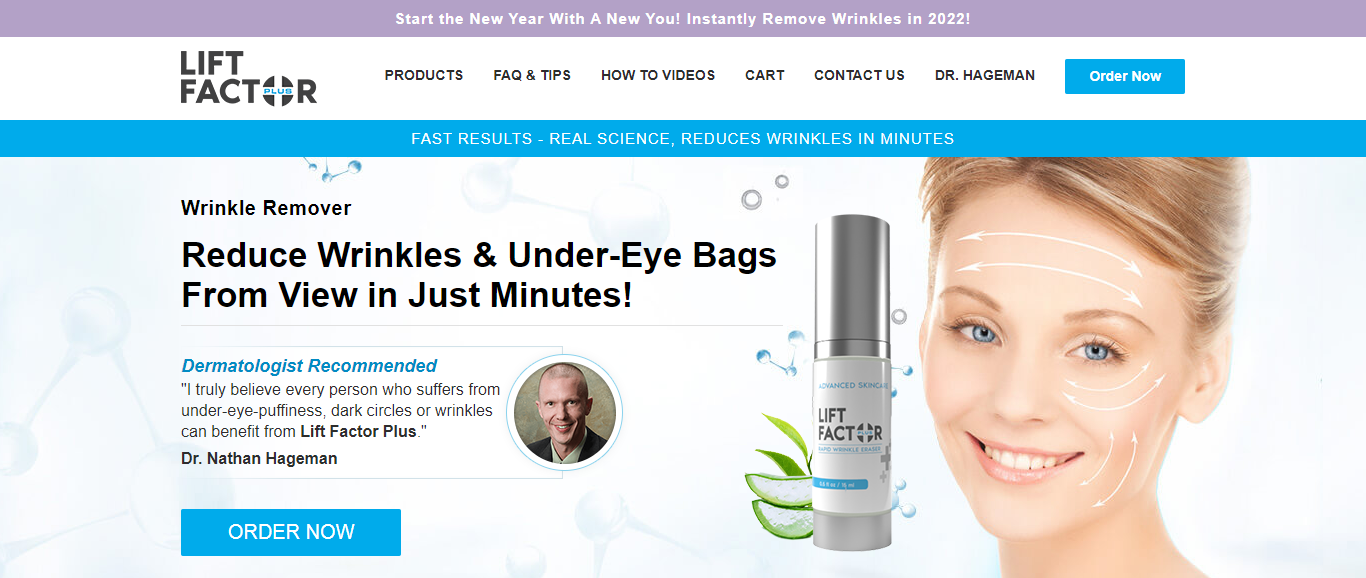Click the Lift Factor product bottle image
Screen dimensions: 1366x578
tap(850, 382)
